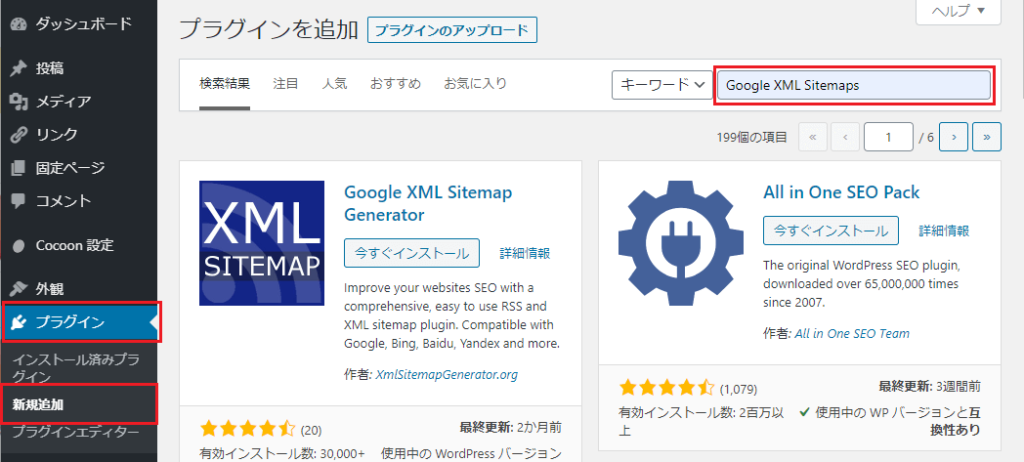1024x462 pixels.
Task: Focus the plugin search field
Action: [854, 85]
